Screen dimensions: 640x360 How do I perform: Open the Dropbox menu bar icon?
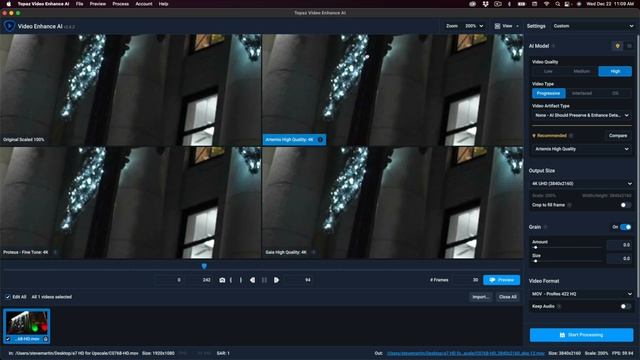pyautogui.click(x=485, y=4)
